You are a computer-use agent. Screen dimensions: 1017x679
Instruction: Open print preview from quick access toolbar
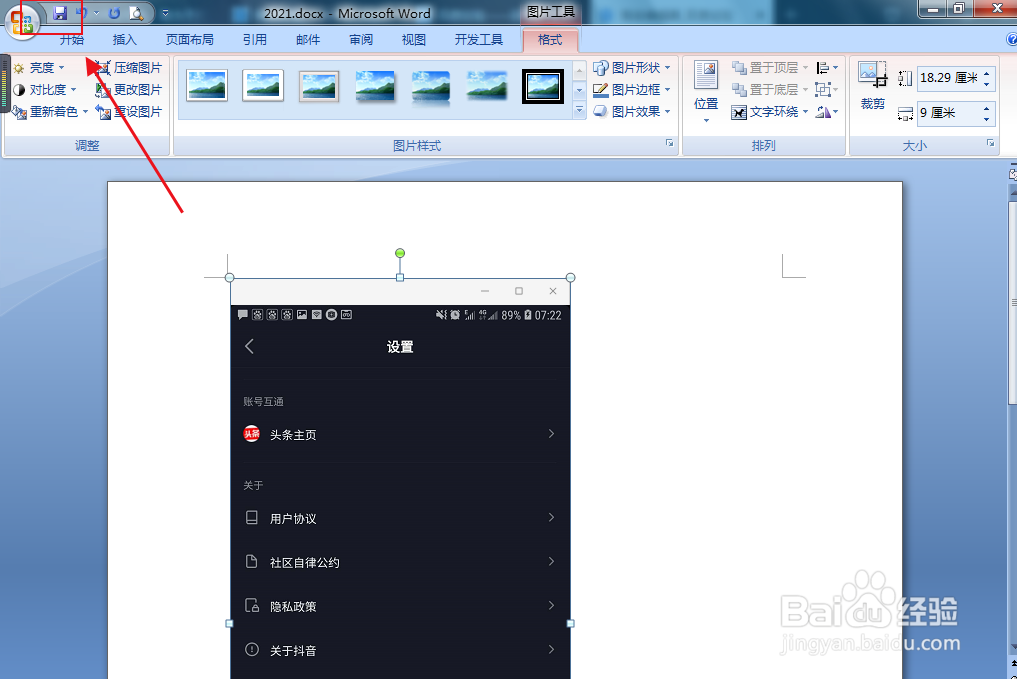pyautogui.click(x=136, y=13)
